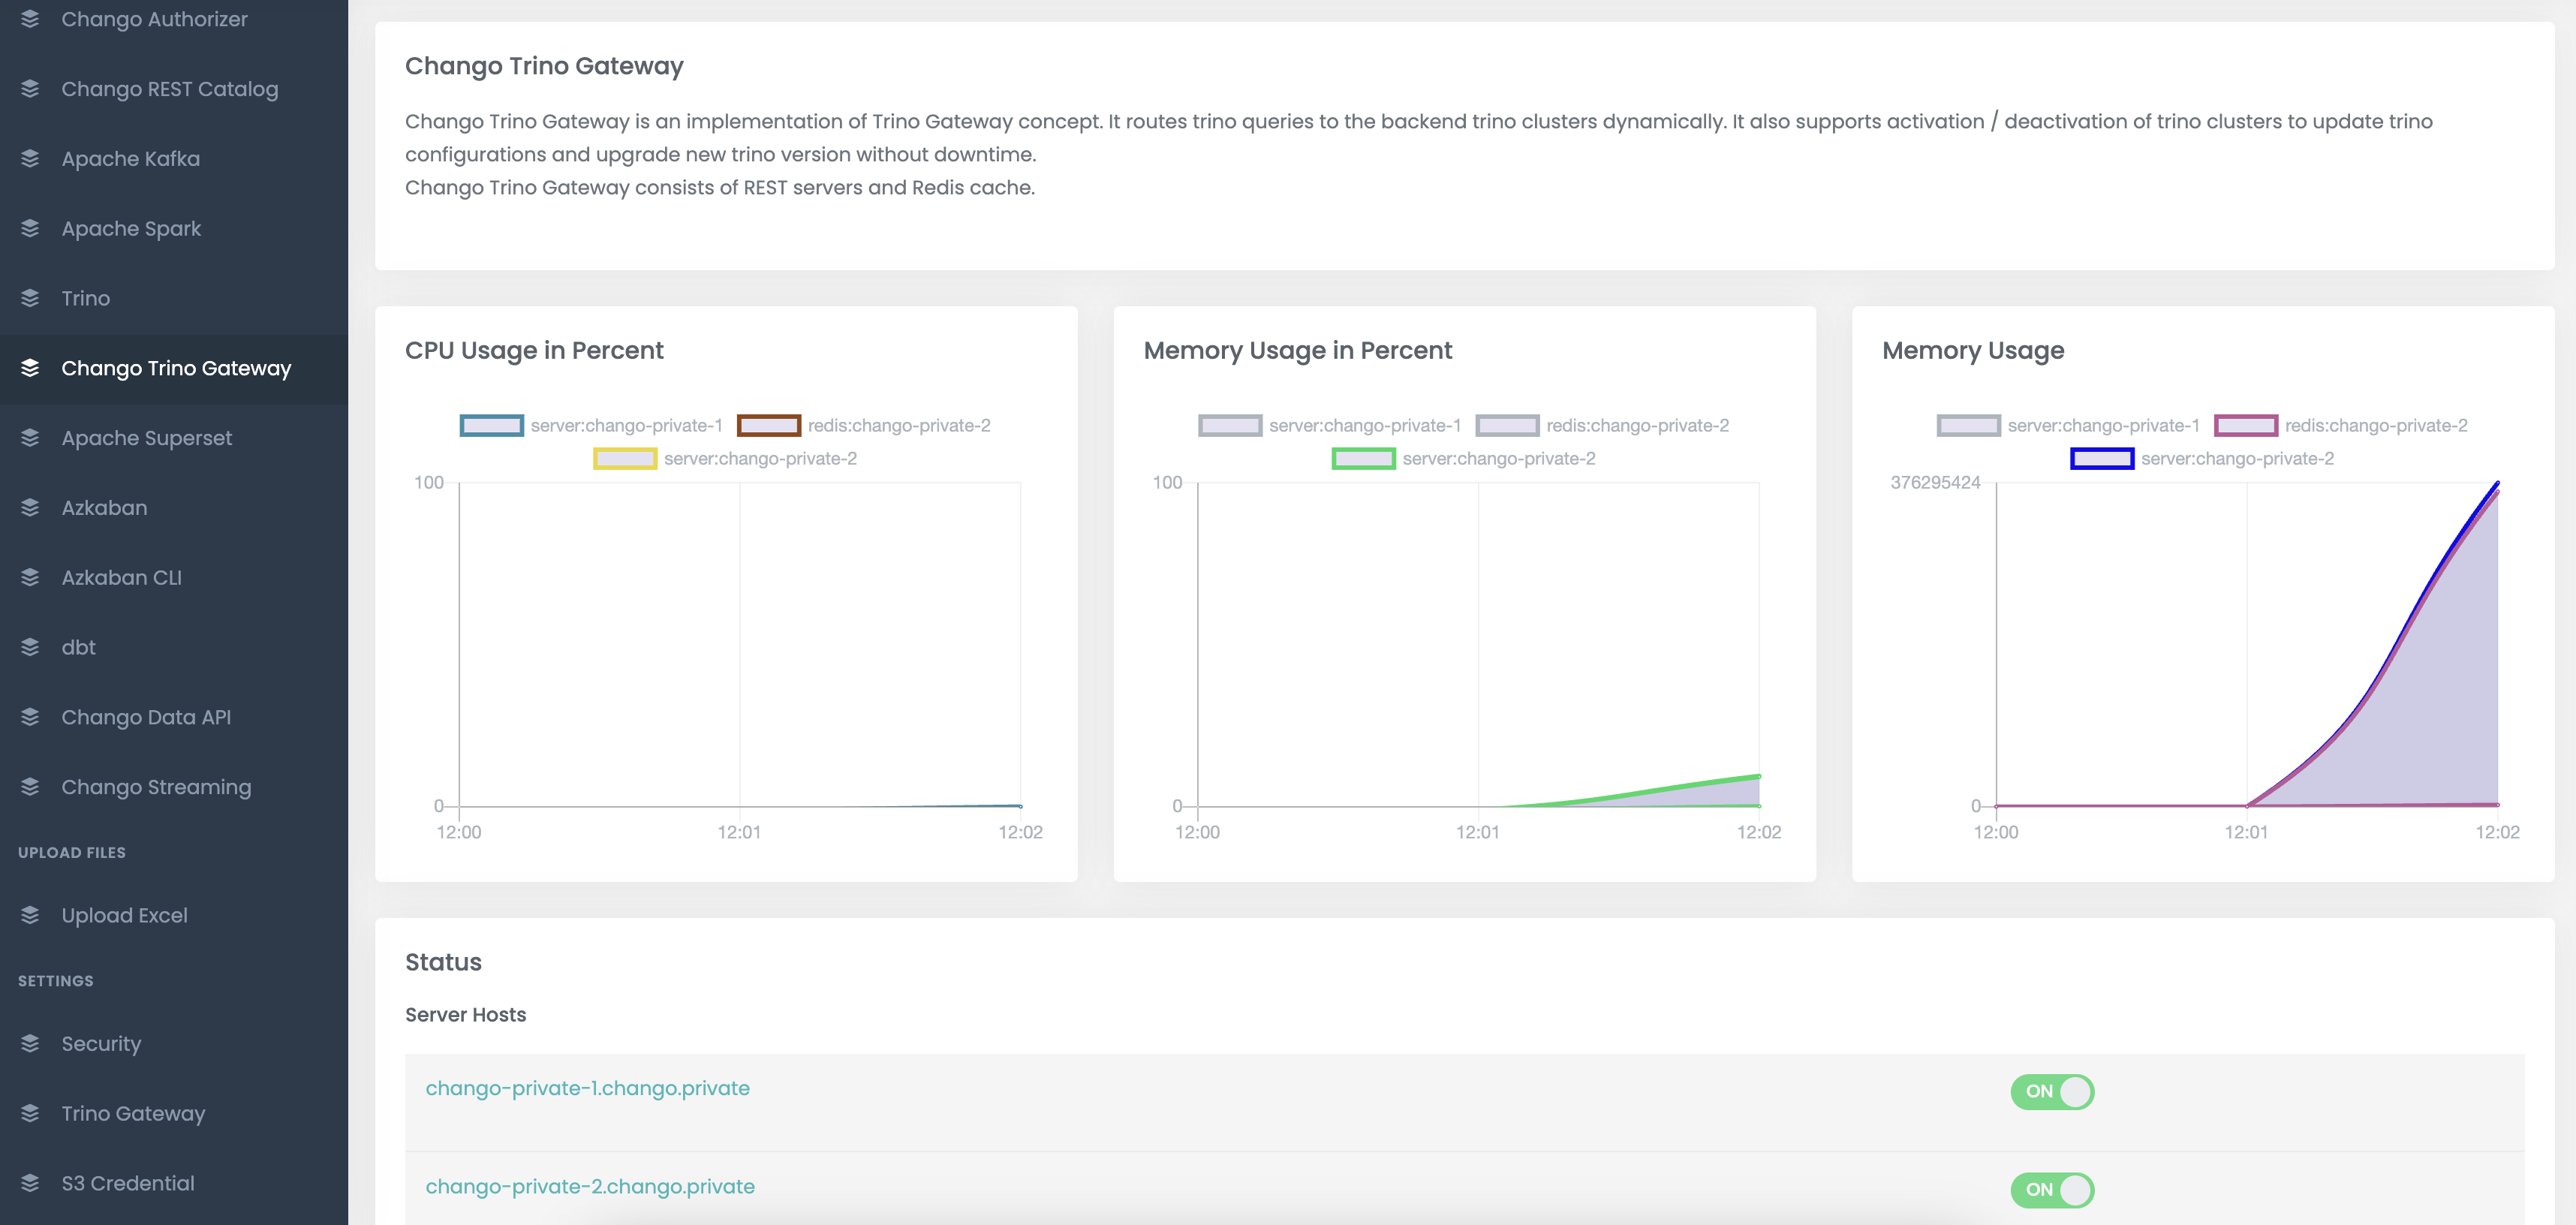The image size is (2576, 1225).
Task: Open Chango Authorizer in the sidebar
Action: click(x=174, y=19)
